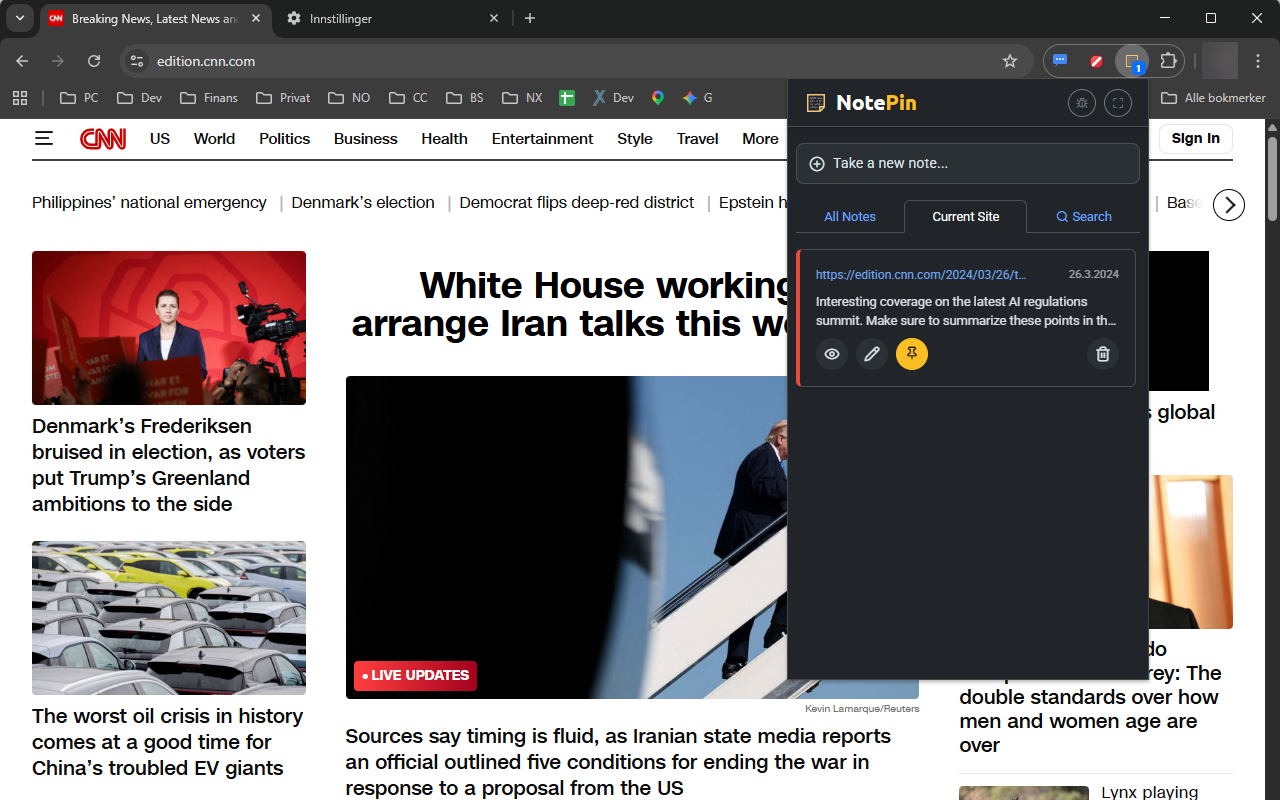Open the NotePin extension icon in toolbar
Image resolution: width=1280 pixels, height=800 pixels.
pyautogui.click(x=1131, y=61)
